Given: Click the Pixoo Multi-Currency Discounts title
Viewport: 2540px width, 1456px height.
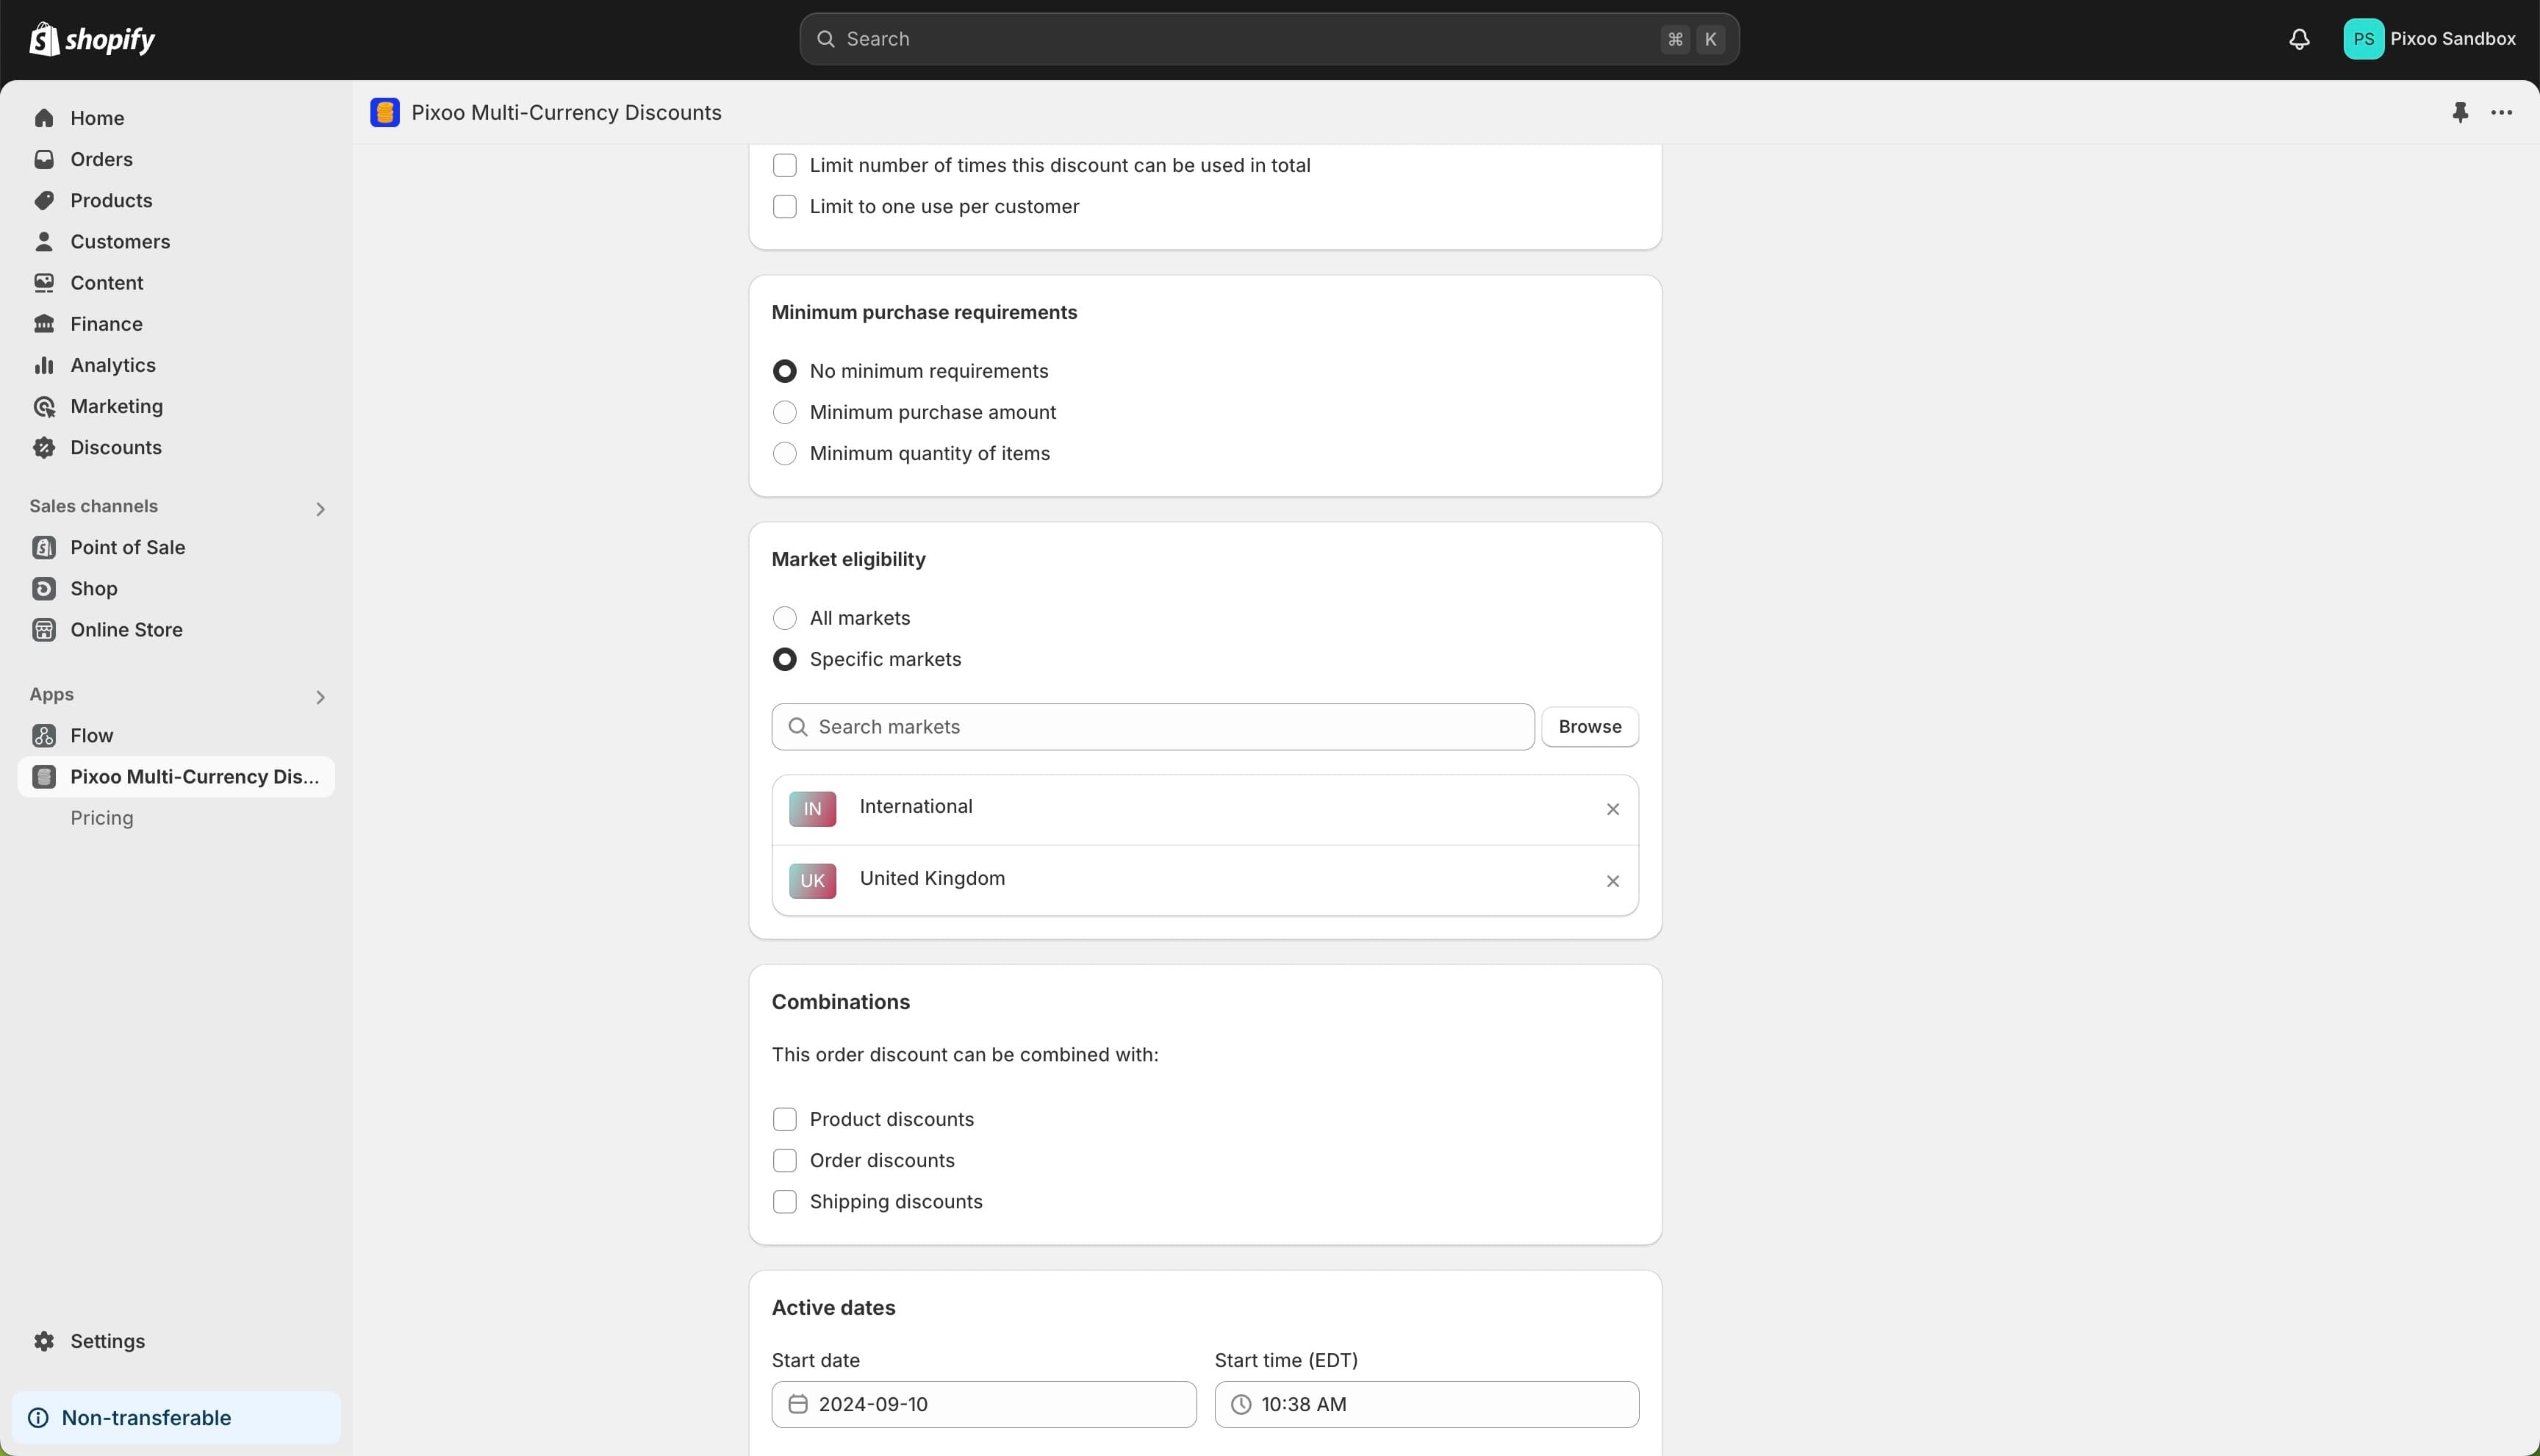Looking at the screenshot, I should pos(566,112).
